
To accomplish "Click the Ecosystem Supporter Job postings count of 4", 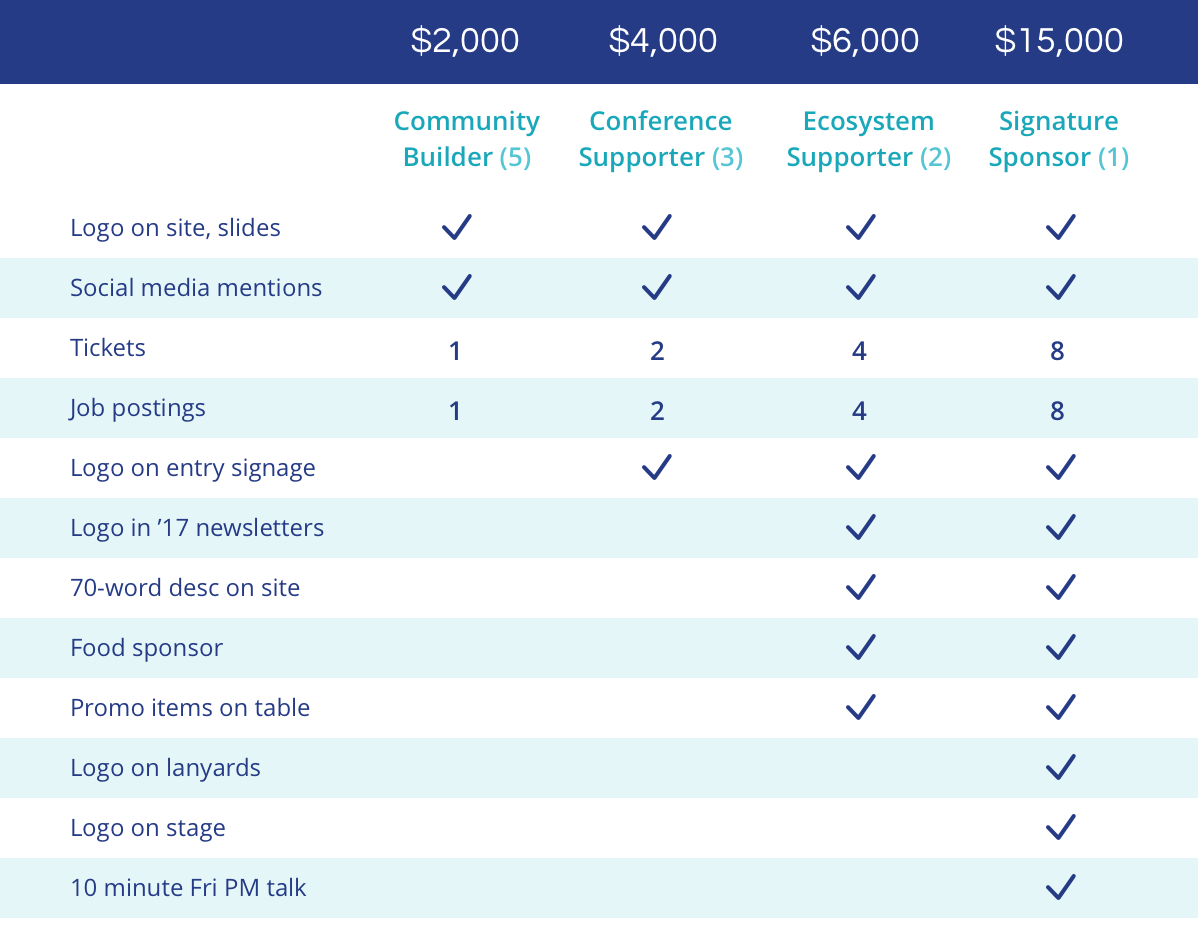I will 859,411.
